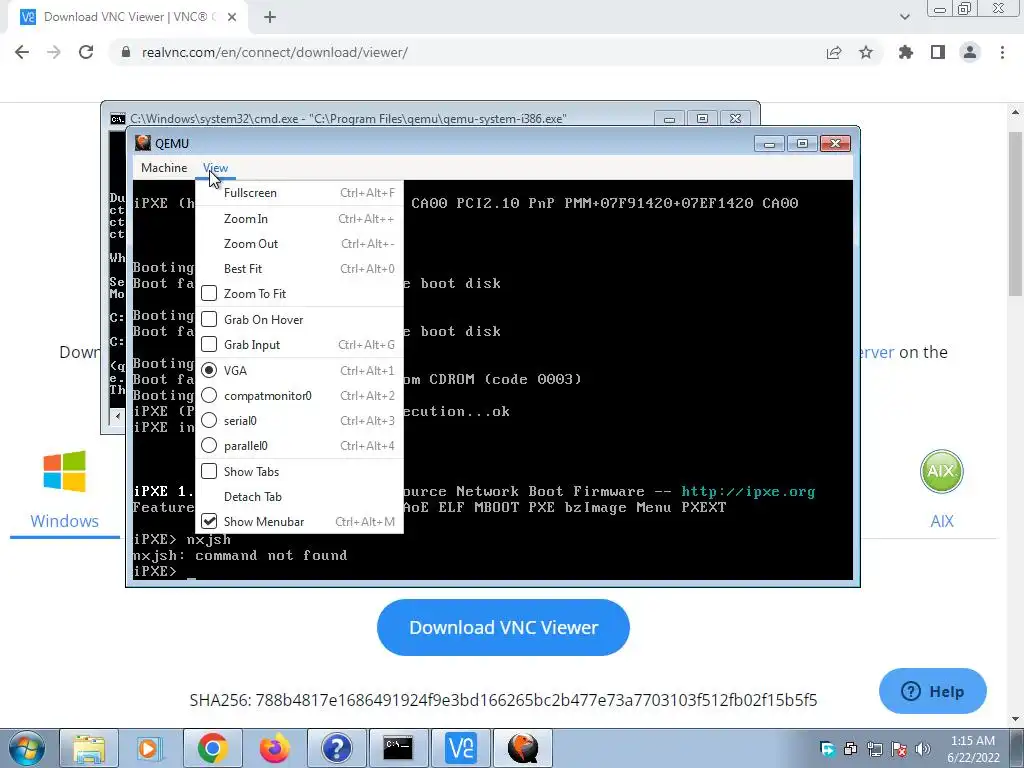The image size is (1024, 768).
Task: Click the network tray icon
Action: (874, 749)
